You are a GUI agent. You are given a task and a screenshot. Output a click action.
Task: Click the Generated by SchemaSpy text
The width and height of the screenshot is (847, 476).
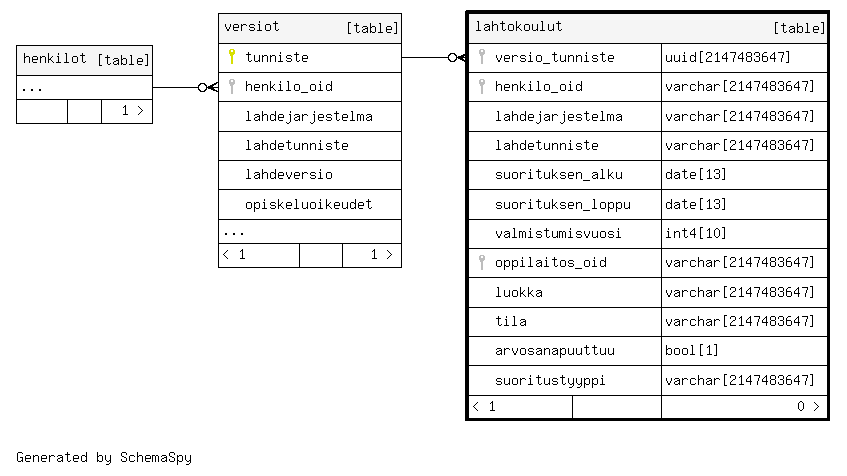click(x=103, y=457)
